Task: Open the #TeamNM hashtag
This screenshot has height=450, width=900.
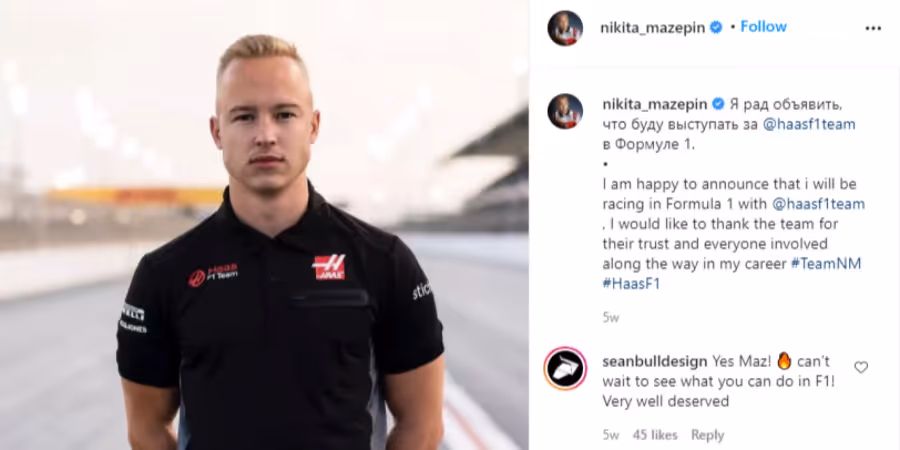Action: [x=826, y=264]
